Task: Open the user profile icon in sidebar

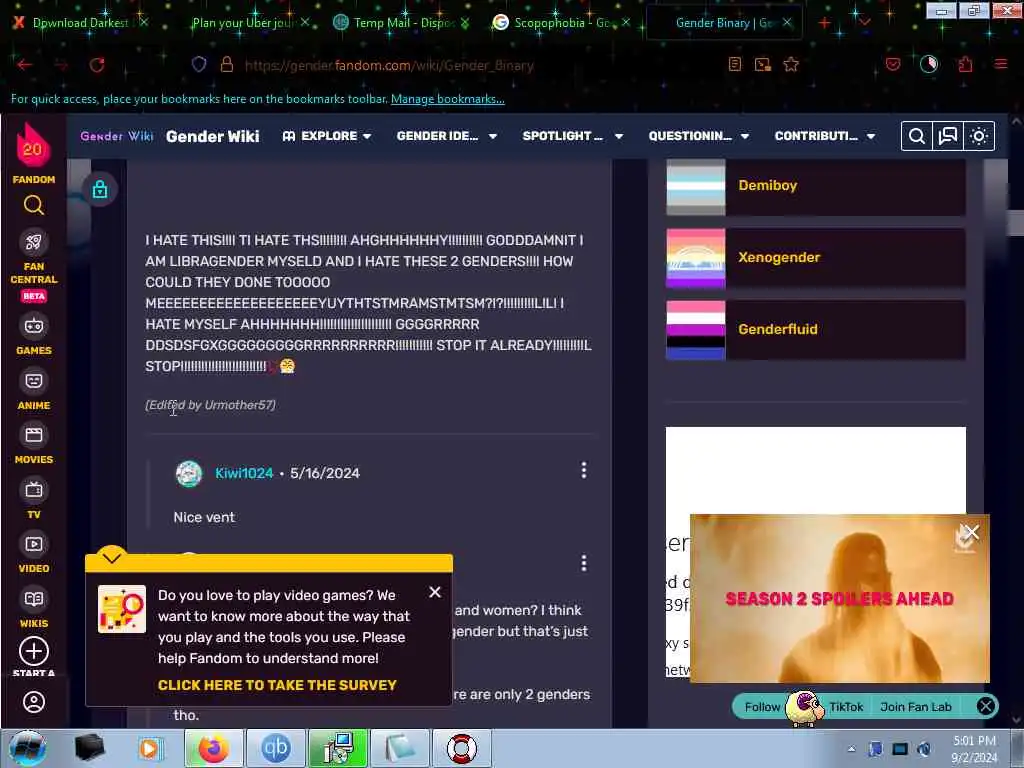Action: pos(34,702)
